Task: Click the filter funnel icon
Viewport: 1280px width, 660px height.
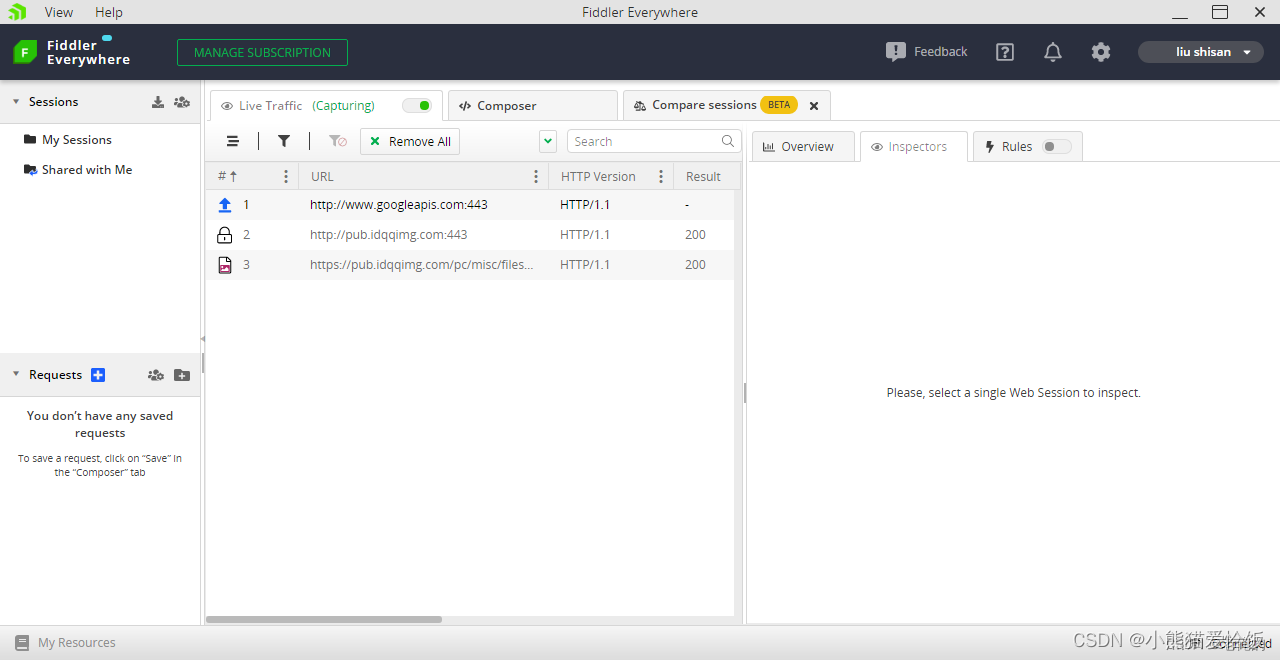Action: click(x=284, y=142)
